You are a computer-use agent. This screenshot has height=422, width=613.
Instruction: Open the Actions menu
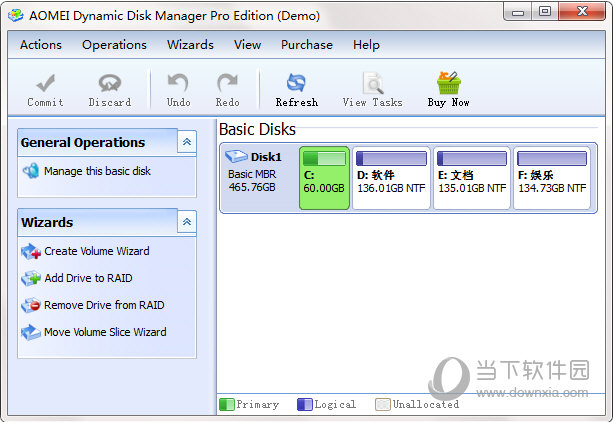coord(41,45)
